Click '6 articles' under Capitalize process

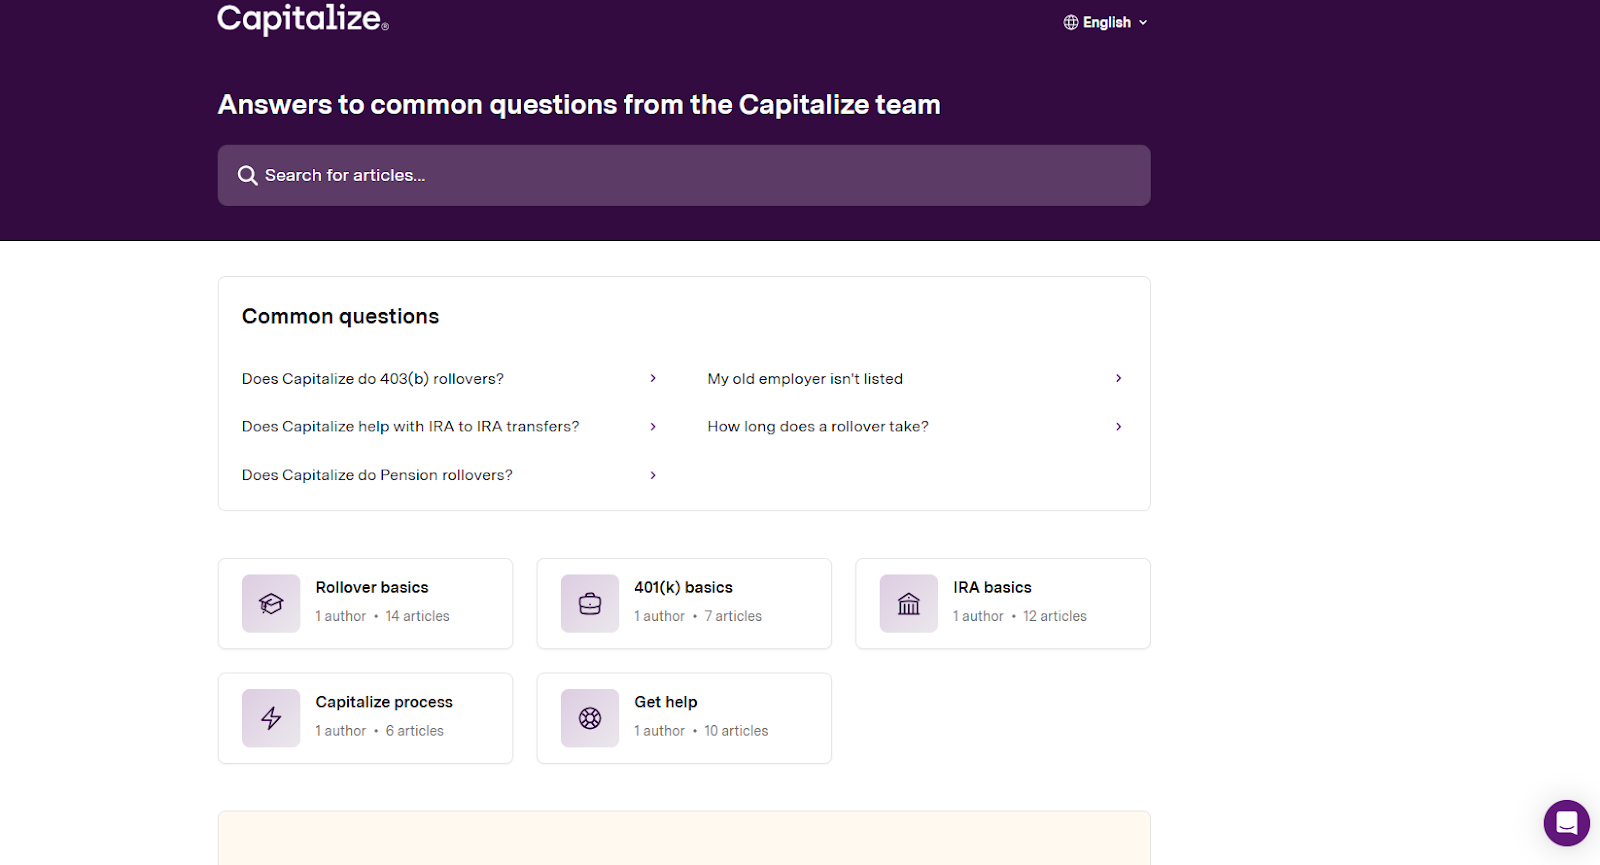coord(415,731)
